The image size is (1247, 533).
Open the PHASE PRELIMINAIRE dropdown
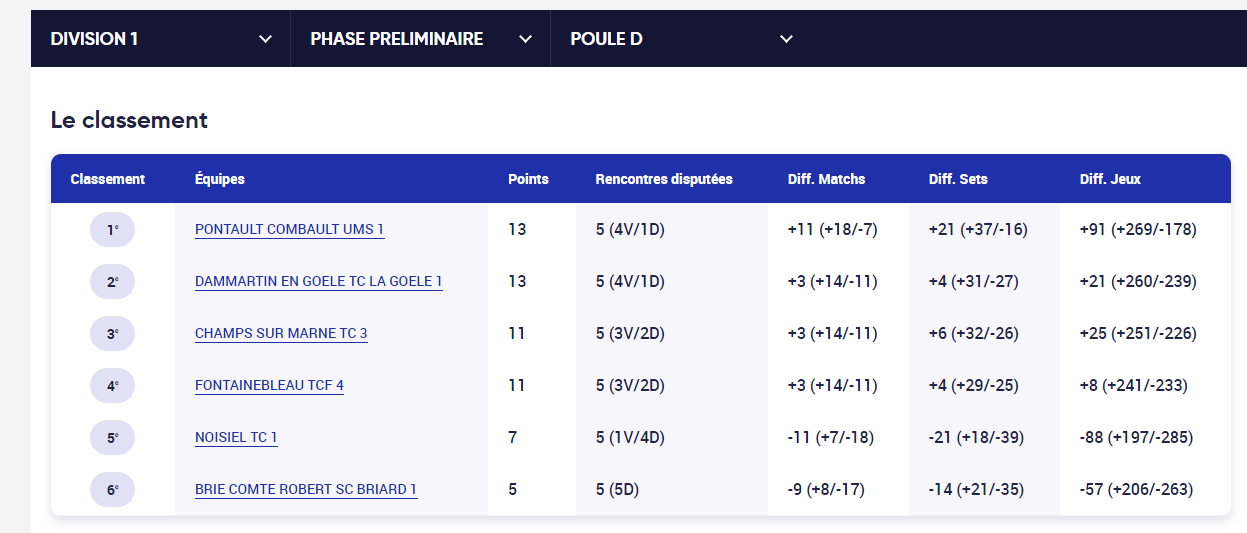420,39
